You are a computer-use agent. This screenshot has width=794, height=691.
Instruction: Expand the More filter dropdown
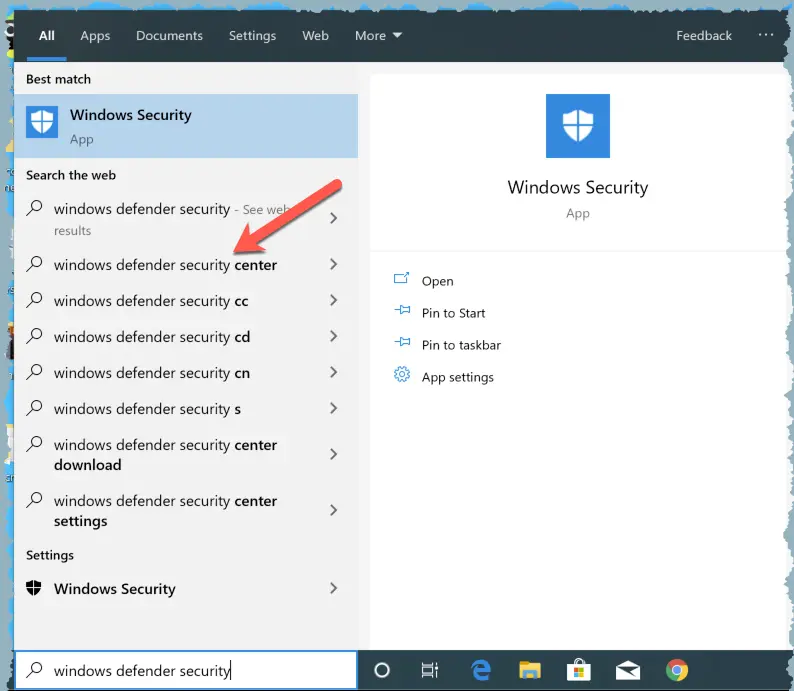click(x=378, y=35)
